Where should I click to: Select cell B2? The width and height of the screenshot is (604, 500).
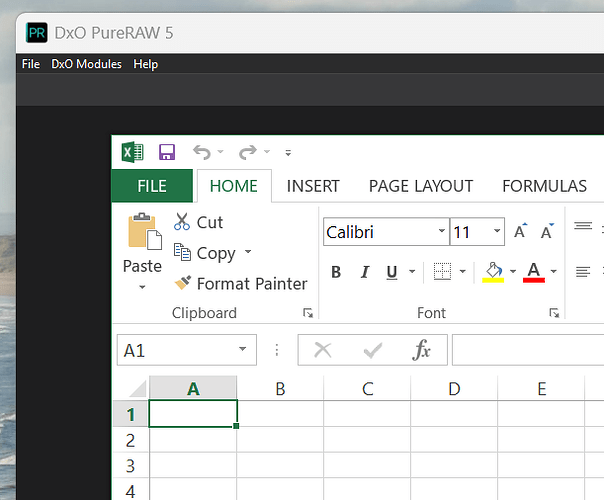(x=280, y=440)
